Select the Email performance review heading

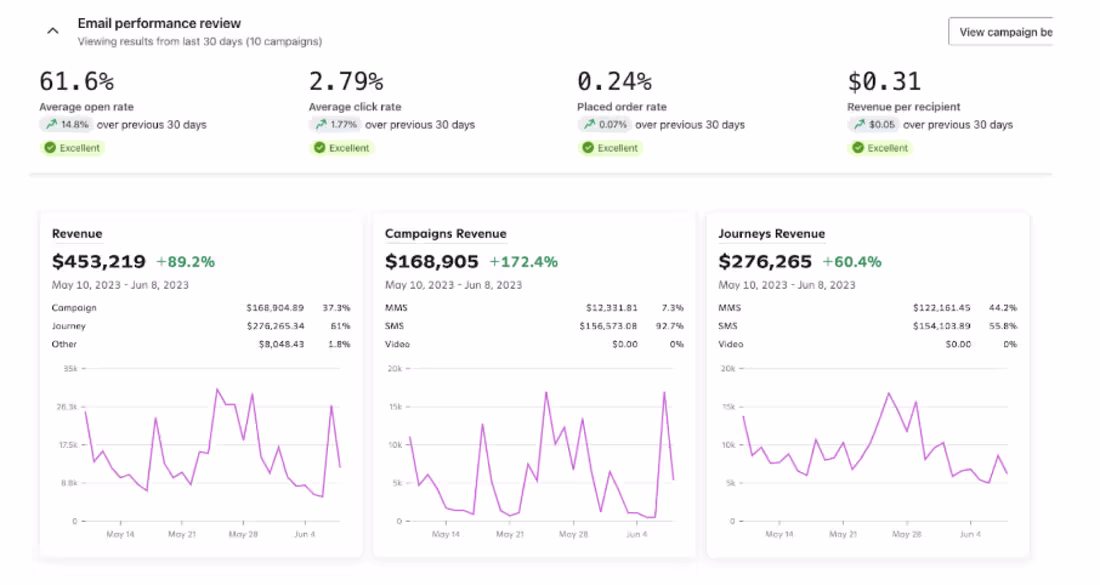click(159, 23)
